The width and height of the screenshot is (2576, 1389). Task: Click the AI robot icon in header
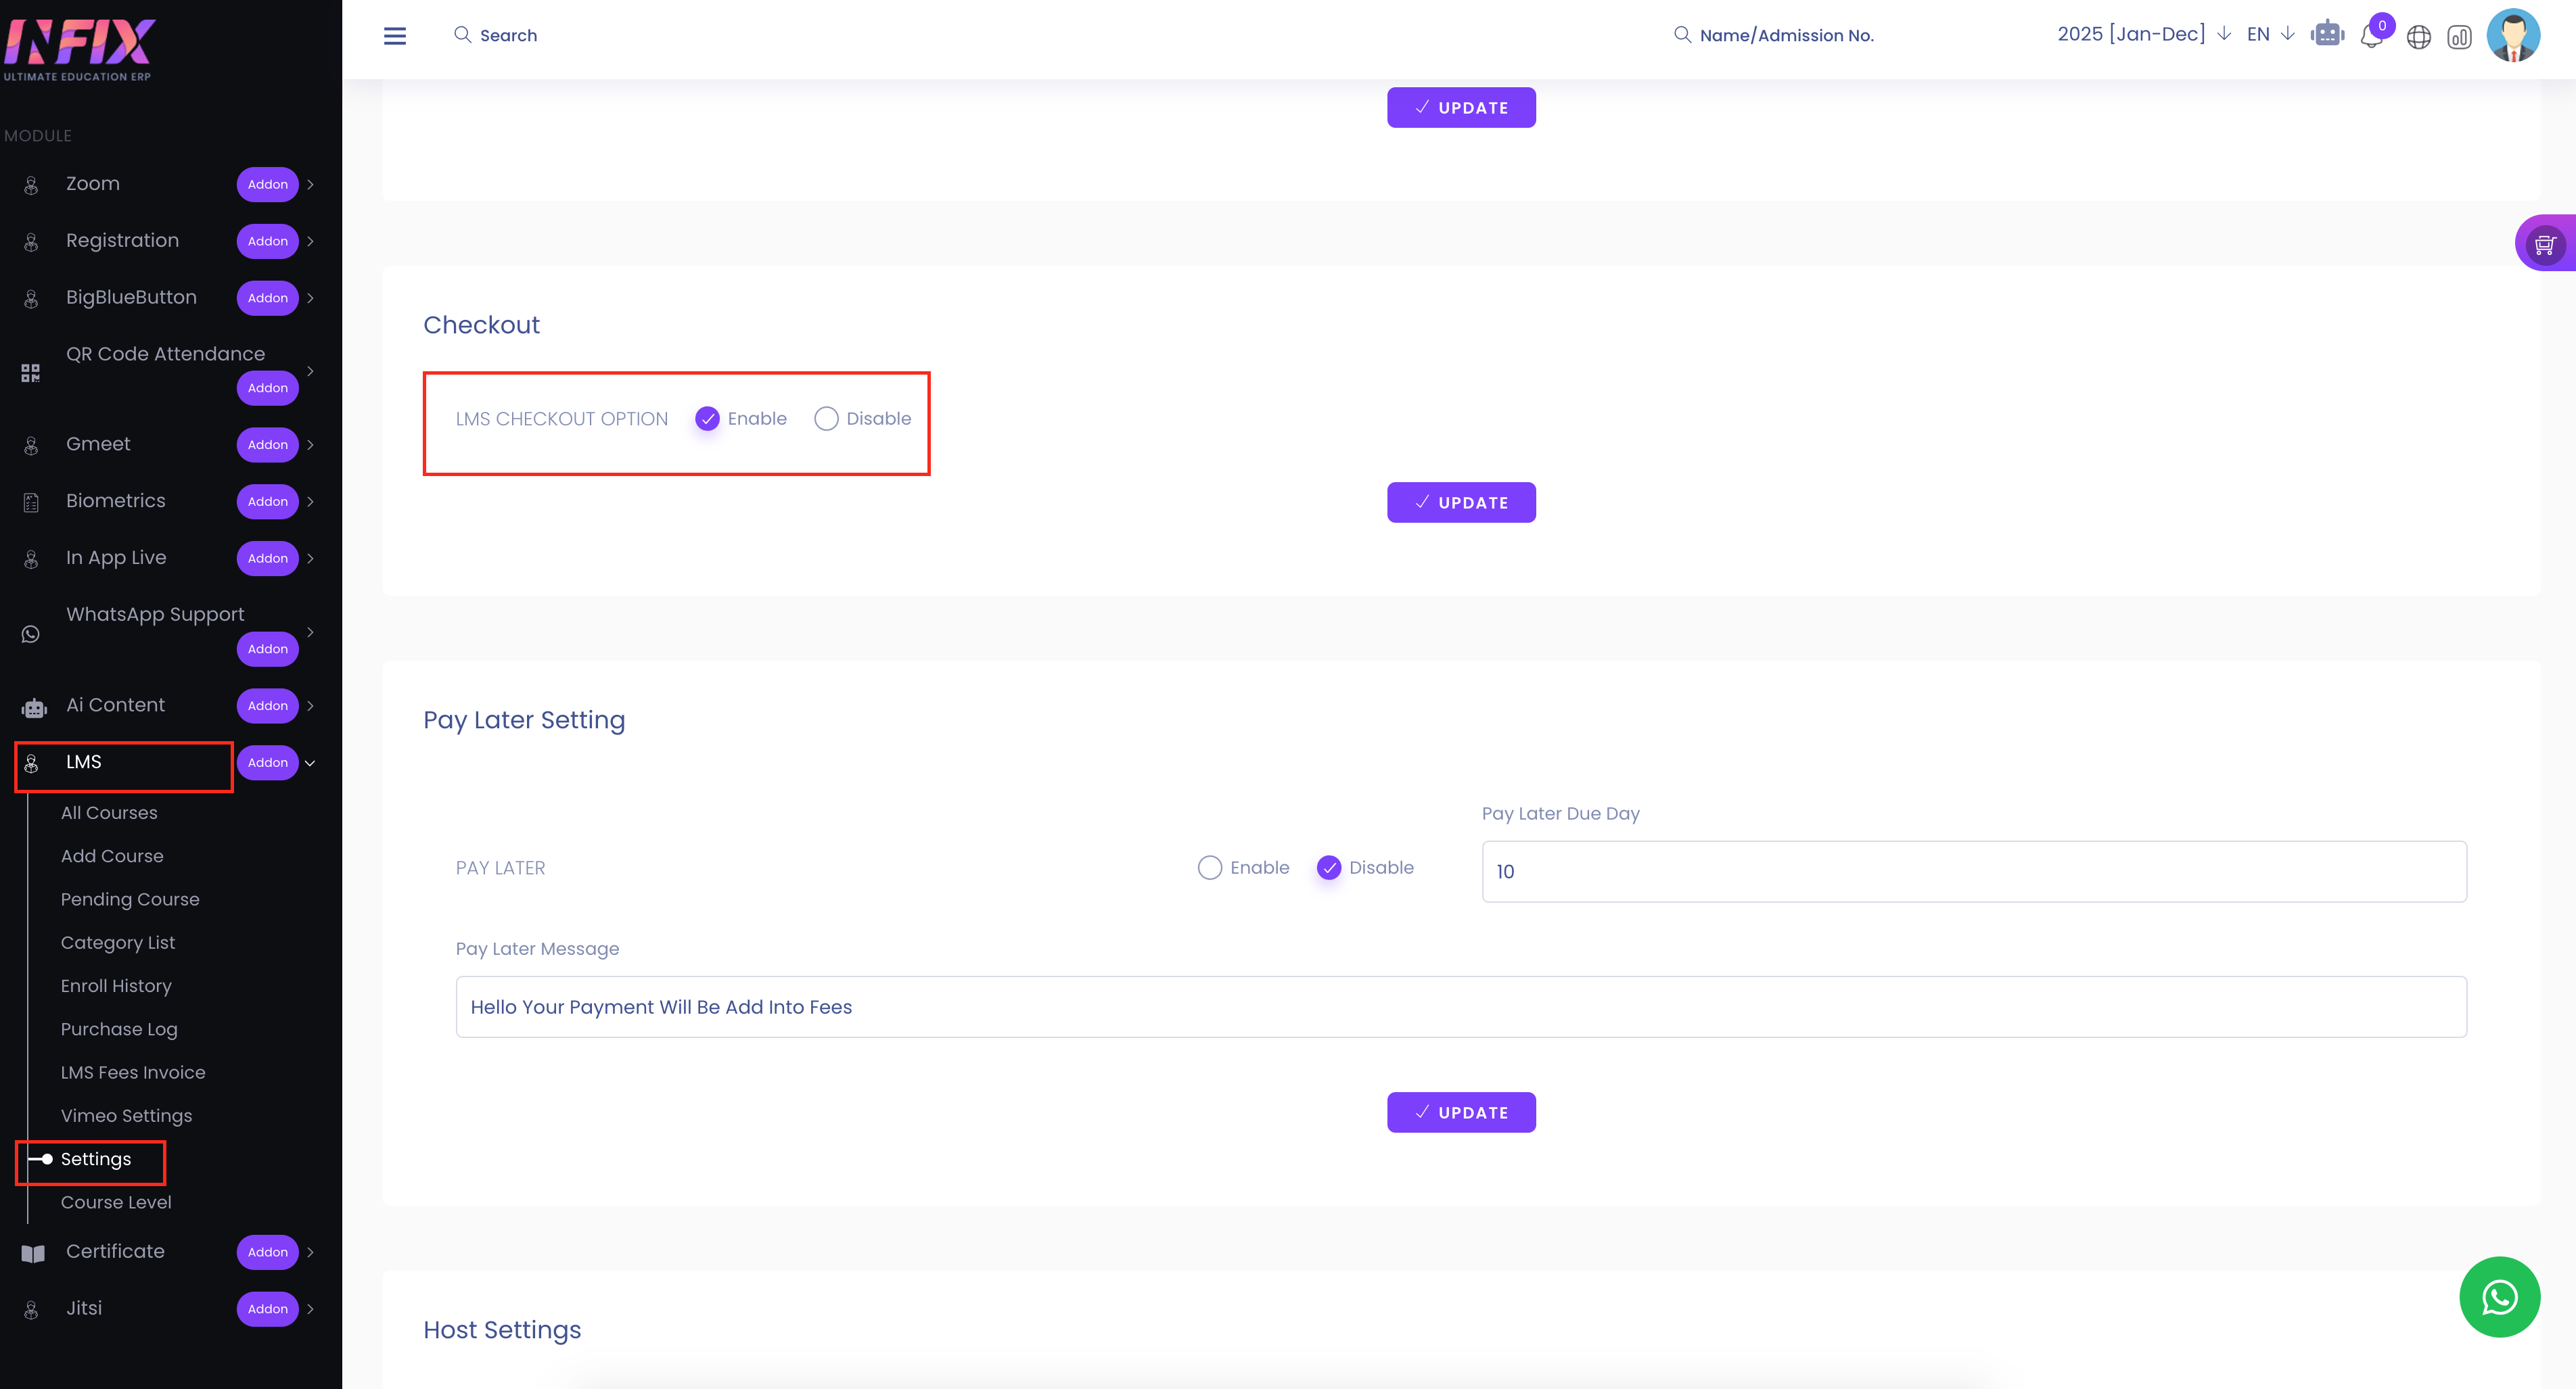pos(2327,35)
